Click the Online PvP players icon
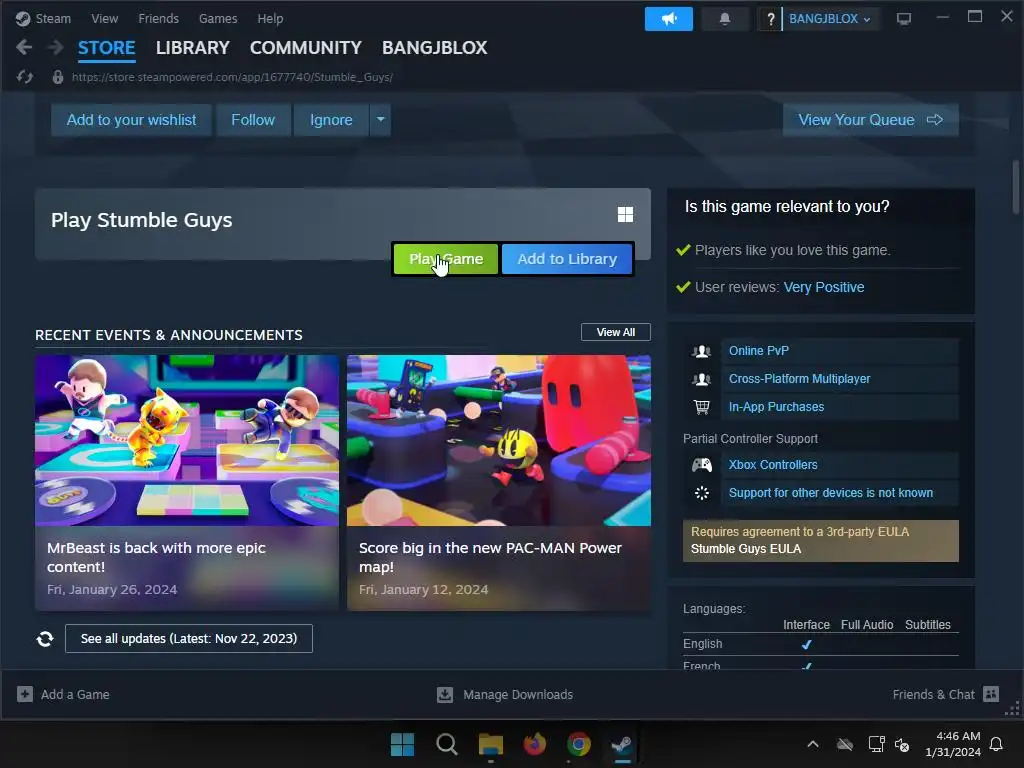The image size is (1024, 768). click(x=701, y=351)
